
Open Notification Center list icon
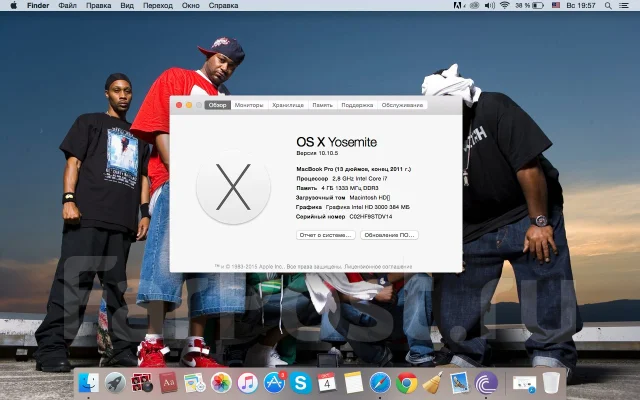pos(624,5)
